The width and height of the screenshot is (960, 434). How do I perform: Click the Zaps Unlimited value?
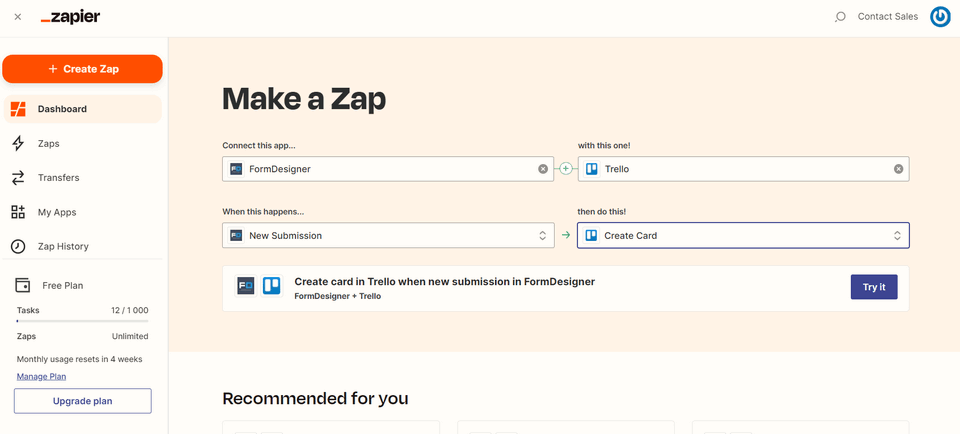[x=130, y=336]
